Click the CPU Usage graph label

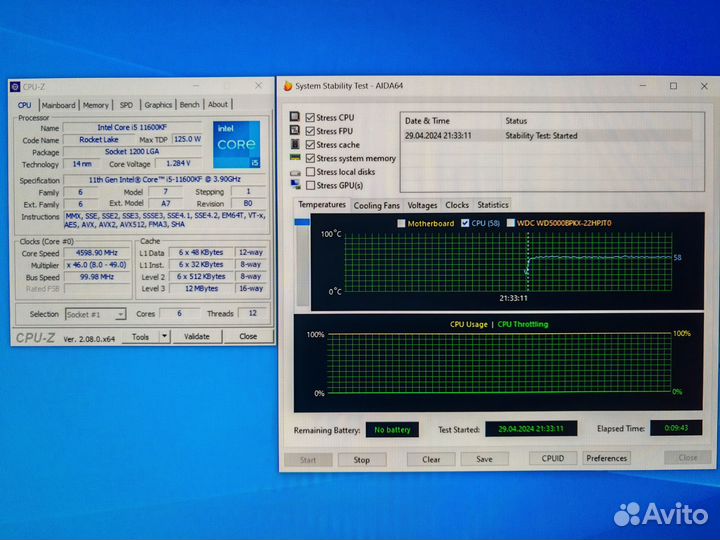click(468, 324)
